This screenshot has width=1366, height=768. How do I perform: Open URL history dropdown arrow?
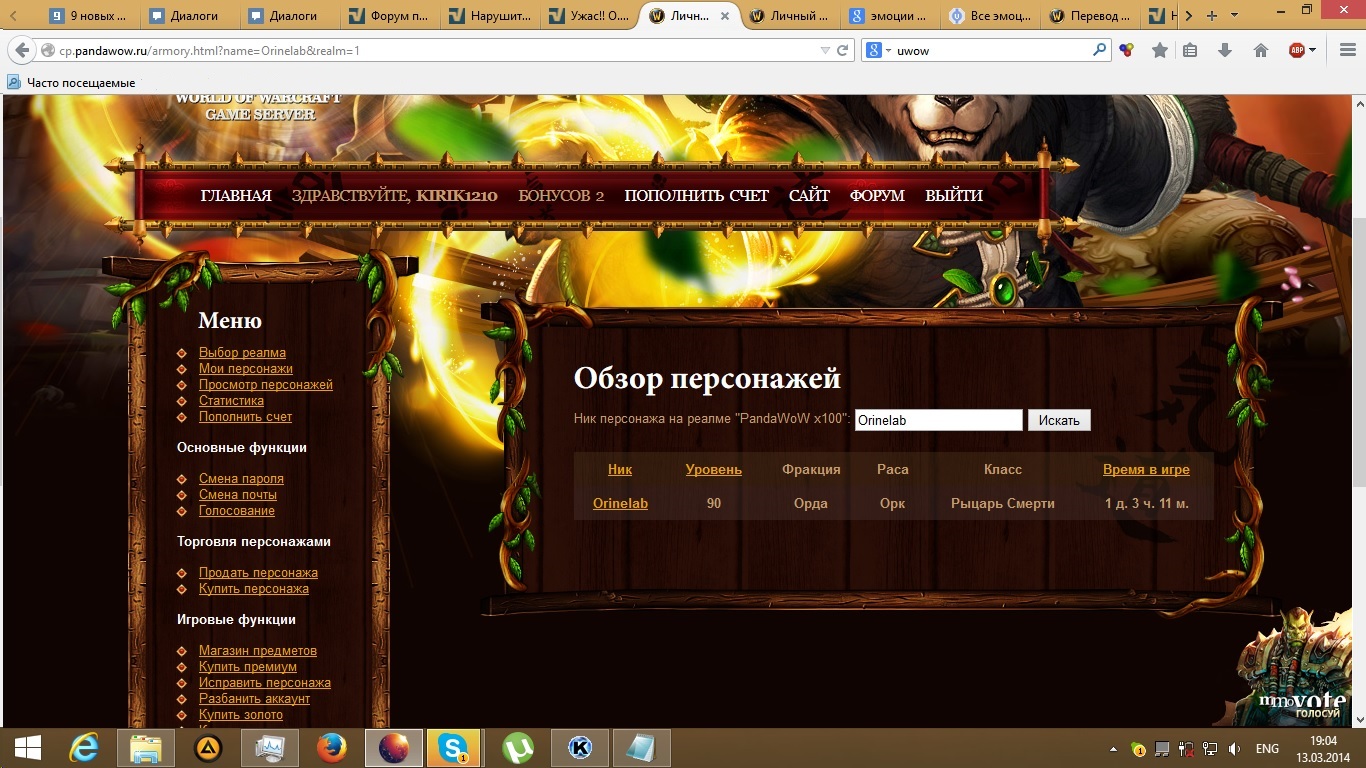(x=825, y=50)
